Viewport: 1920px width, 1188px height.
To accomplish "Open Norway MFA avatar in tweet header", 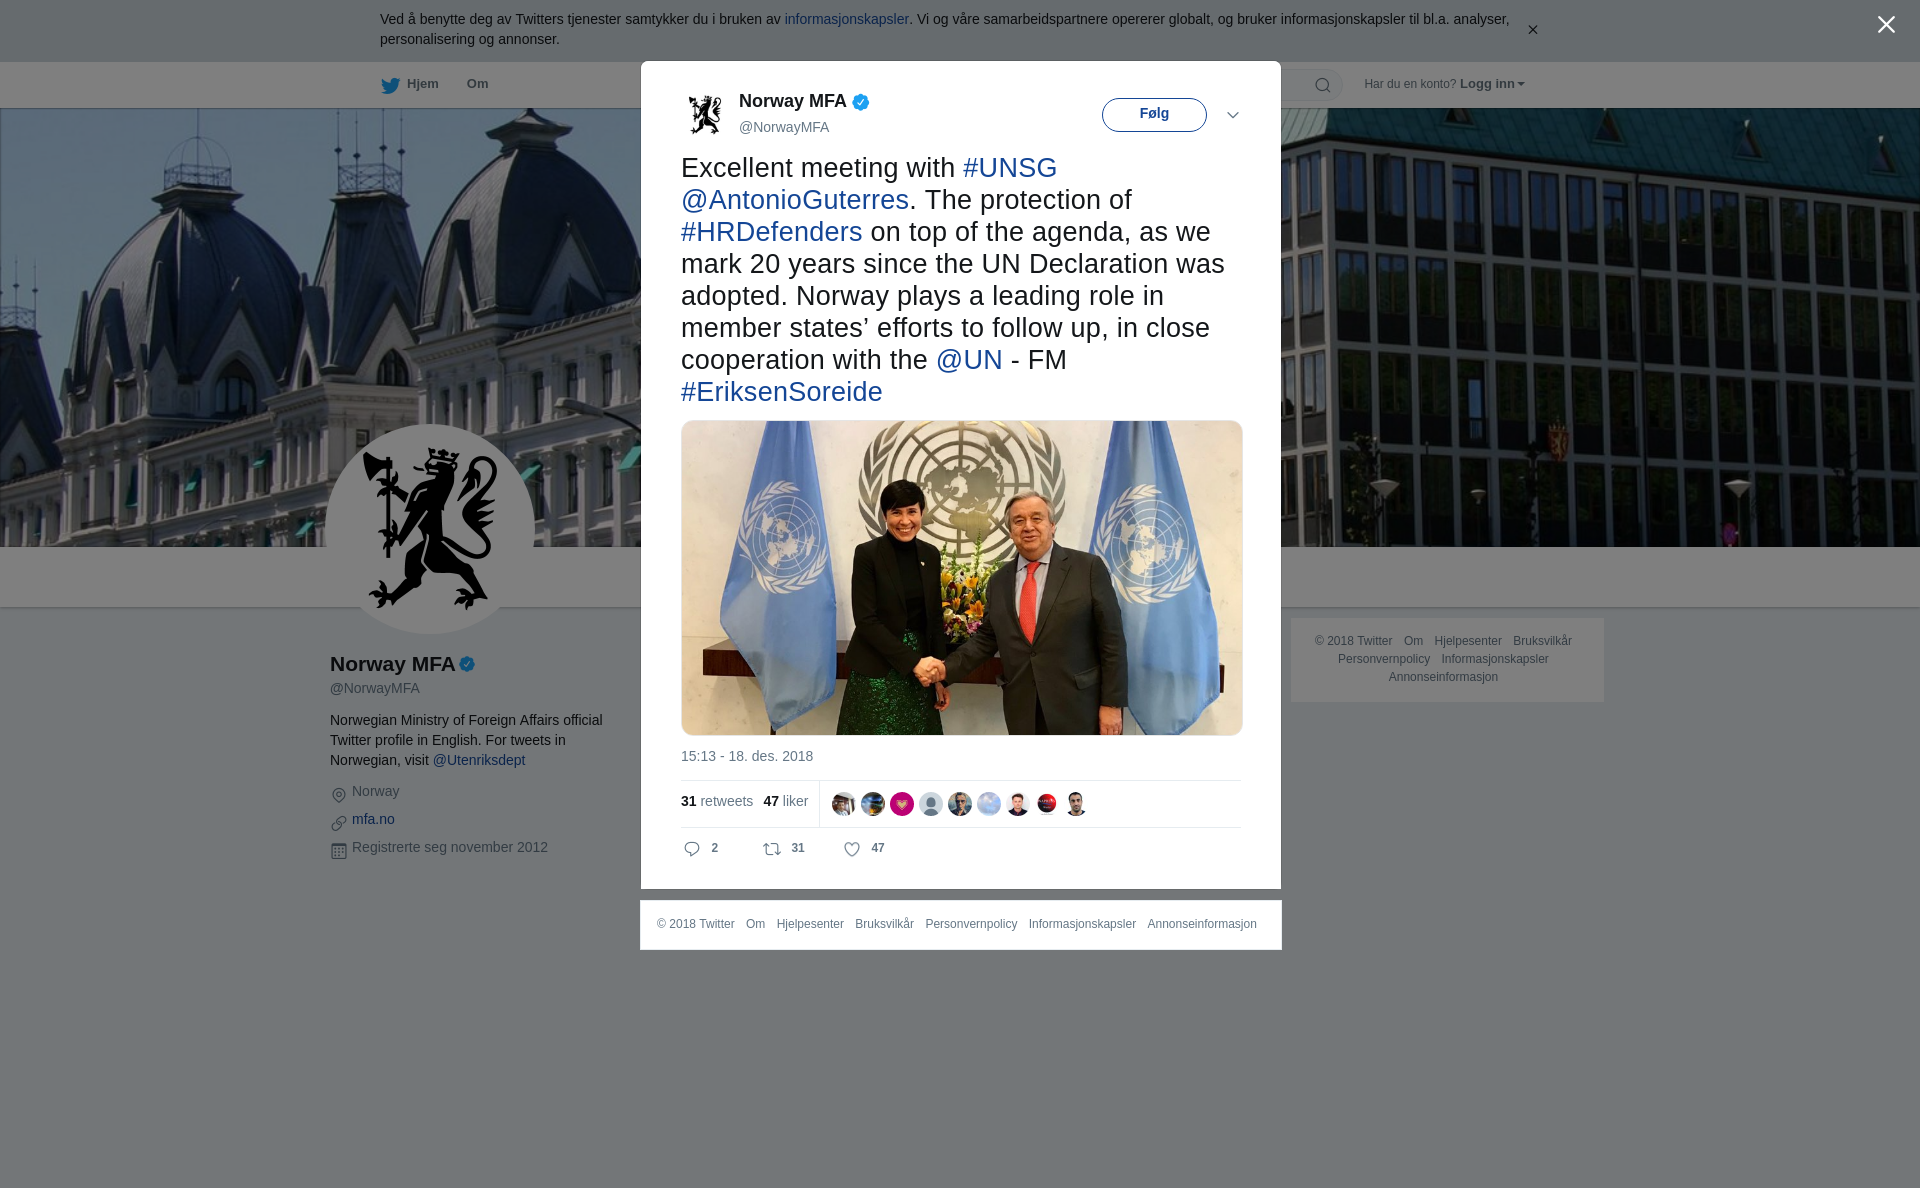I will pos(705,114).
